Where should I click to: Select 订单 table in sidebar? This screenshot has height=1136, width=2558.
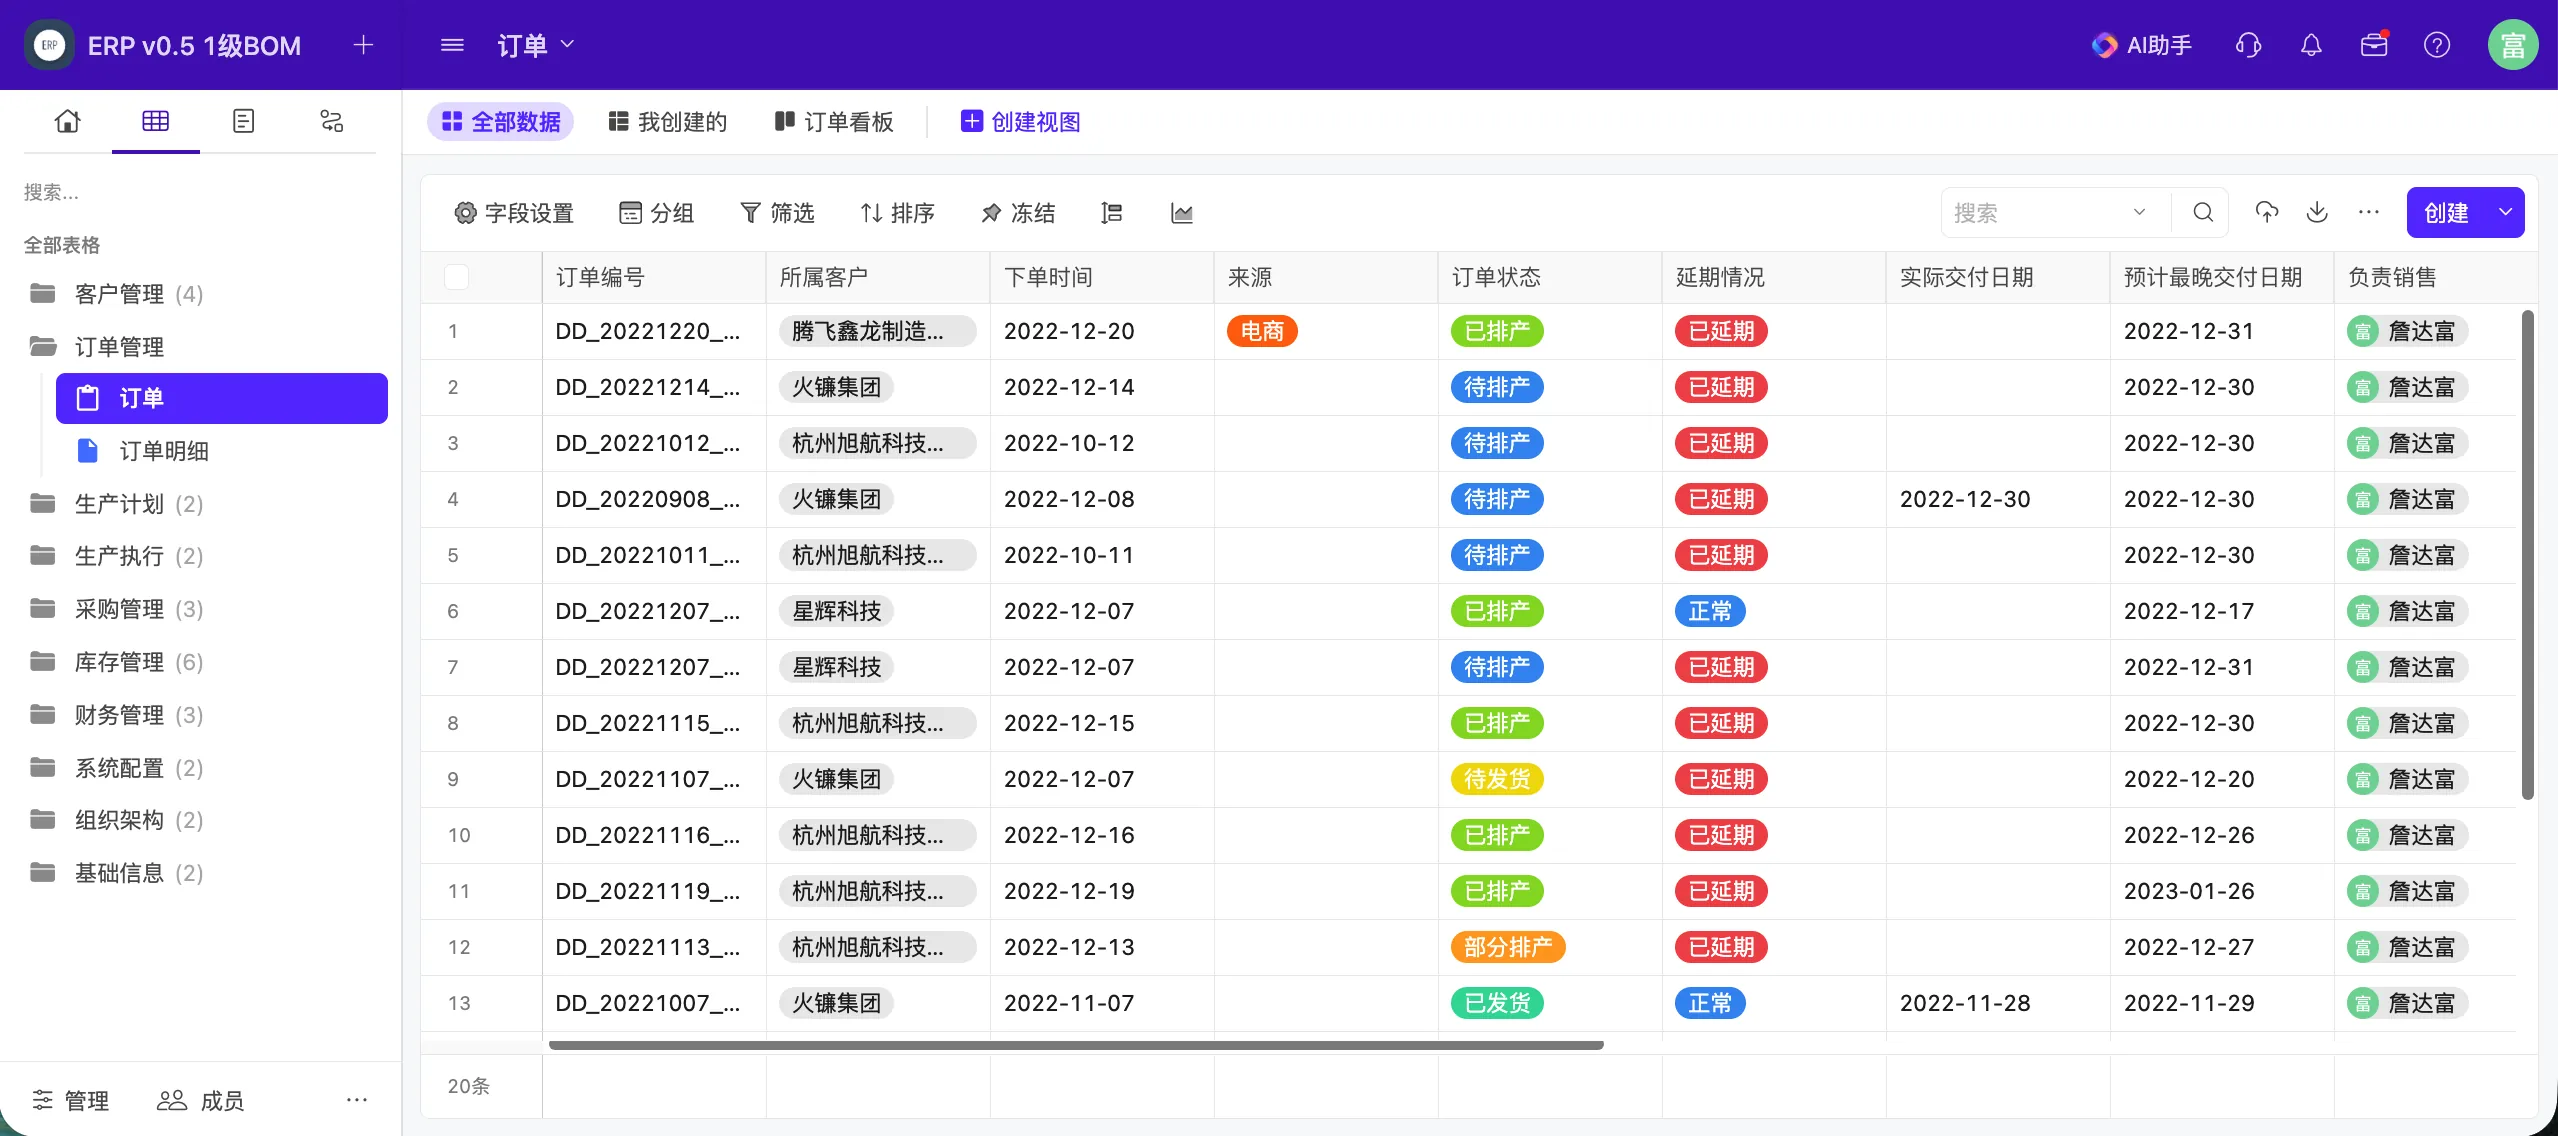point(222,398)
